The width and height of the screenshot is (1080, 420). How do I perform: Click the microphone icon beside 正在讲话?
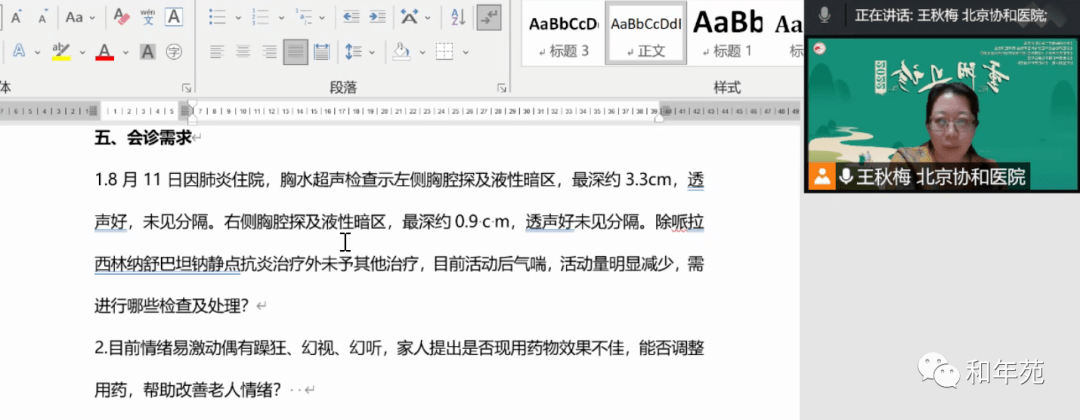(824, 15)
